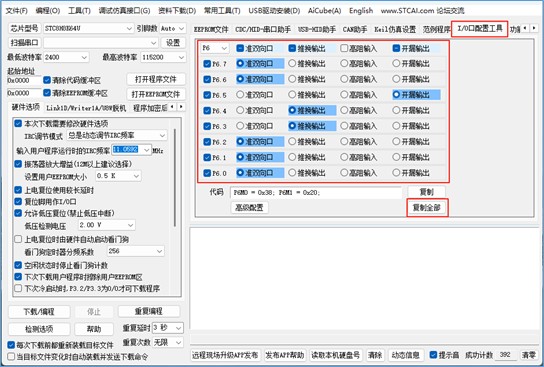Open the 重复延时 3 秒 dropdown
Viewport: 544px width, 367px height.
[168, 327]
